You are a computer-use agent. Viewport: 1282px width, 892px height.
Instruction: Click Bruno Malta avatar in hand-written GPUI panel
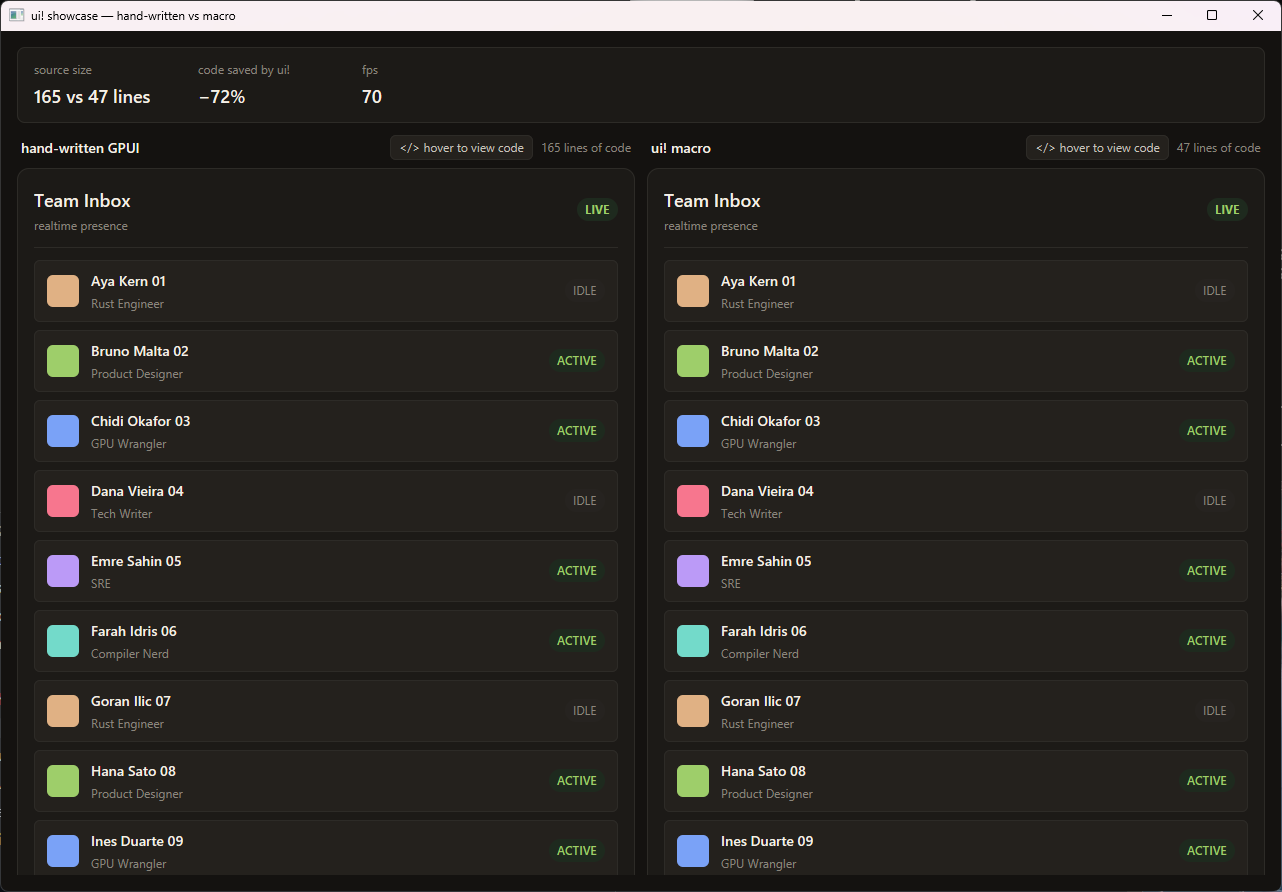pyautogui.click(x=63, y=361)
